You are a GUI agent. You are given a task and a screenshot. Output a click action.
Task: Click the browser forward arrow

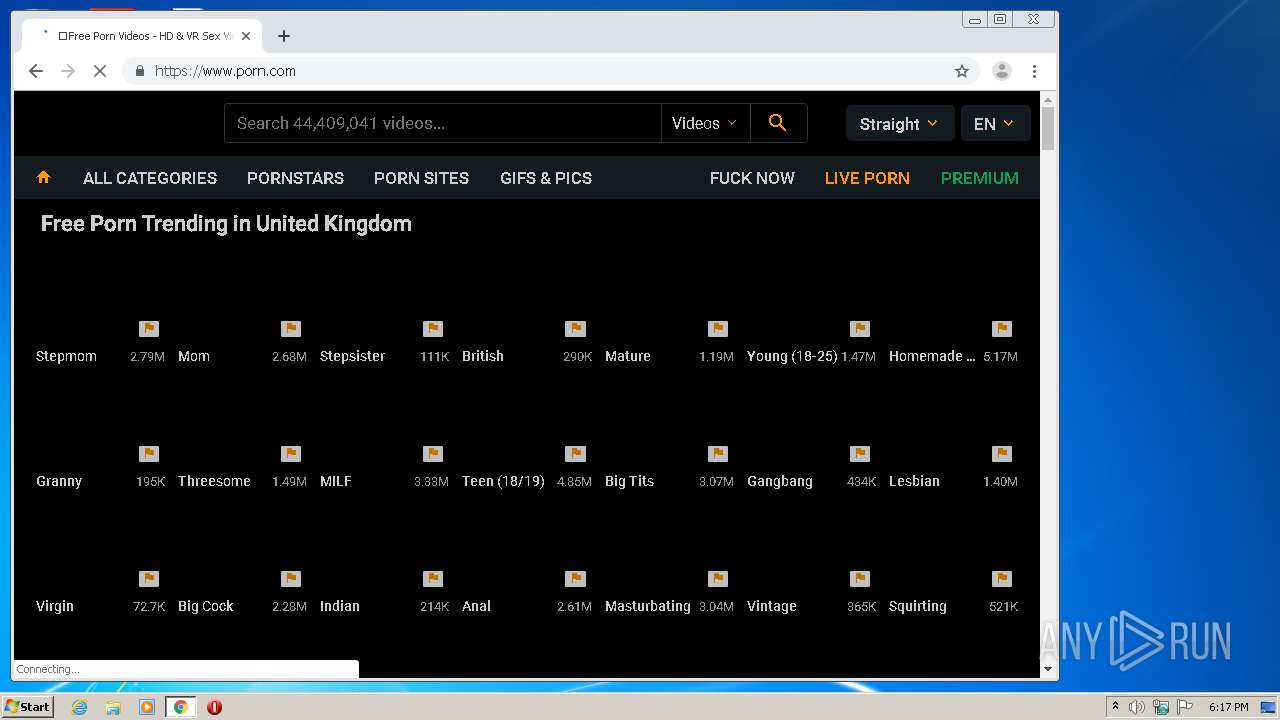68,71
